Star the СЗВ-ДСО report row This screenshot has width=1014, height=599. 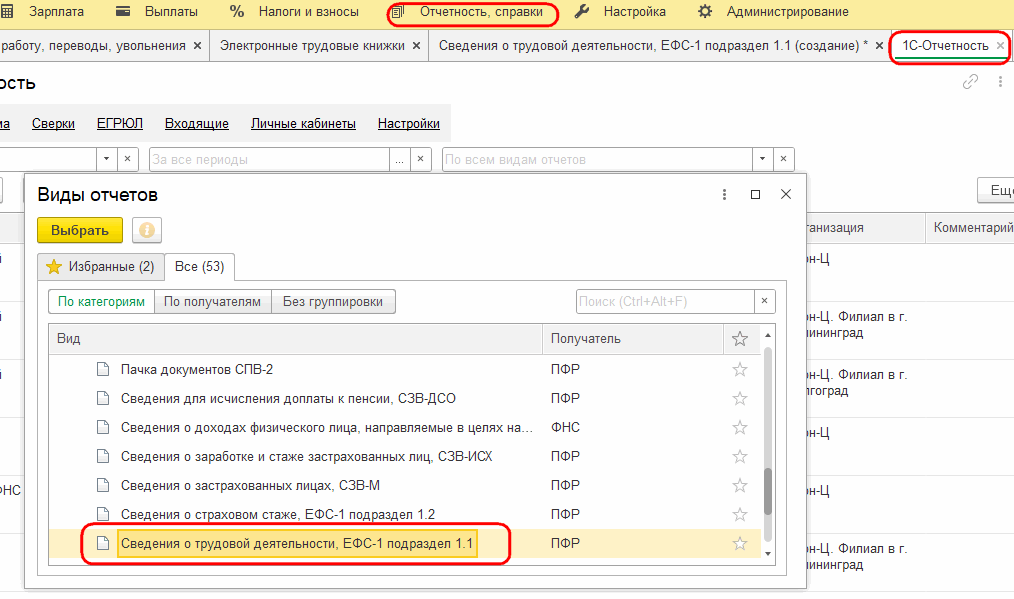740,398
